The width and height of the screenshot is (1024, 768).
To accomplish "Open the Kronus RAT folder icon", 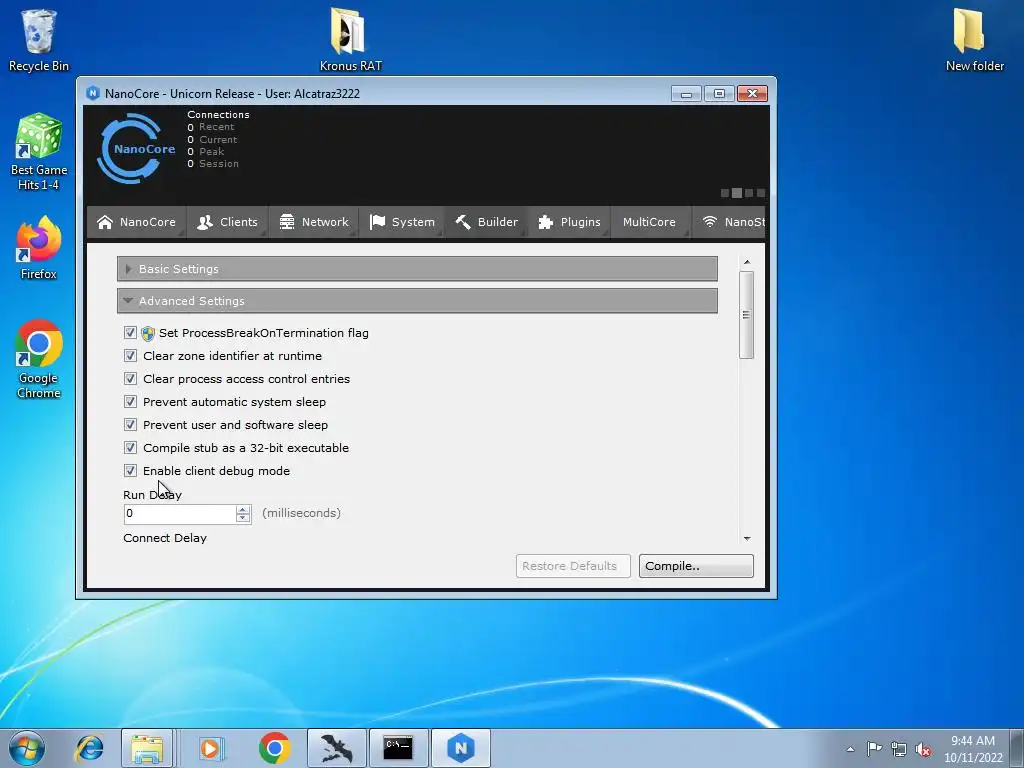I will 350,39.
